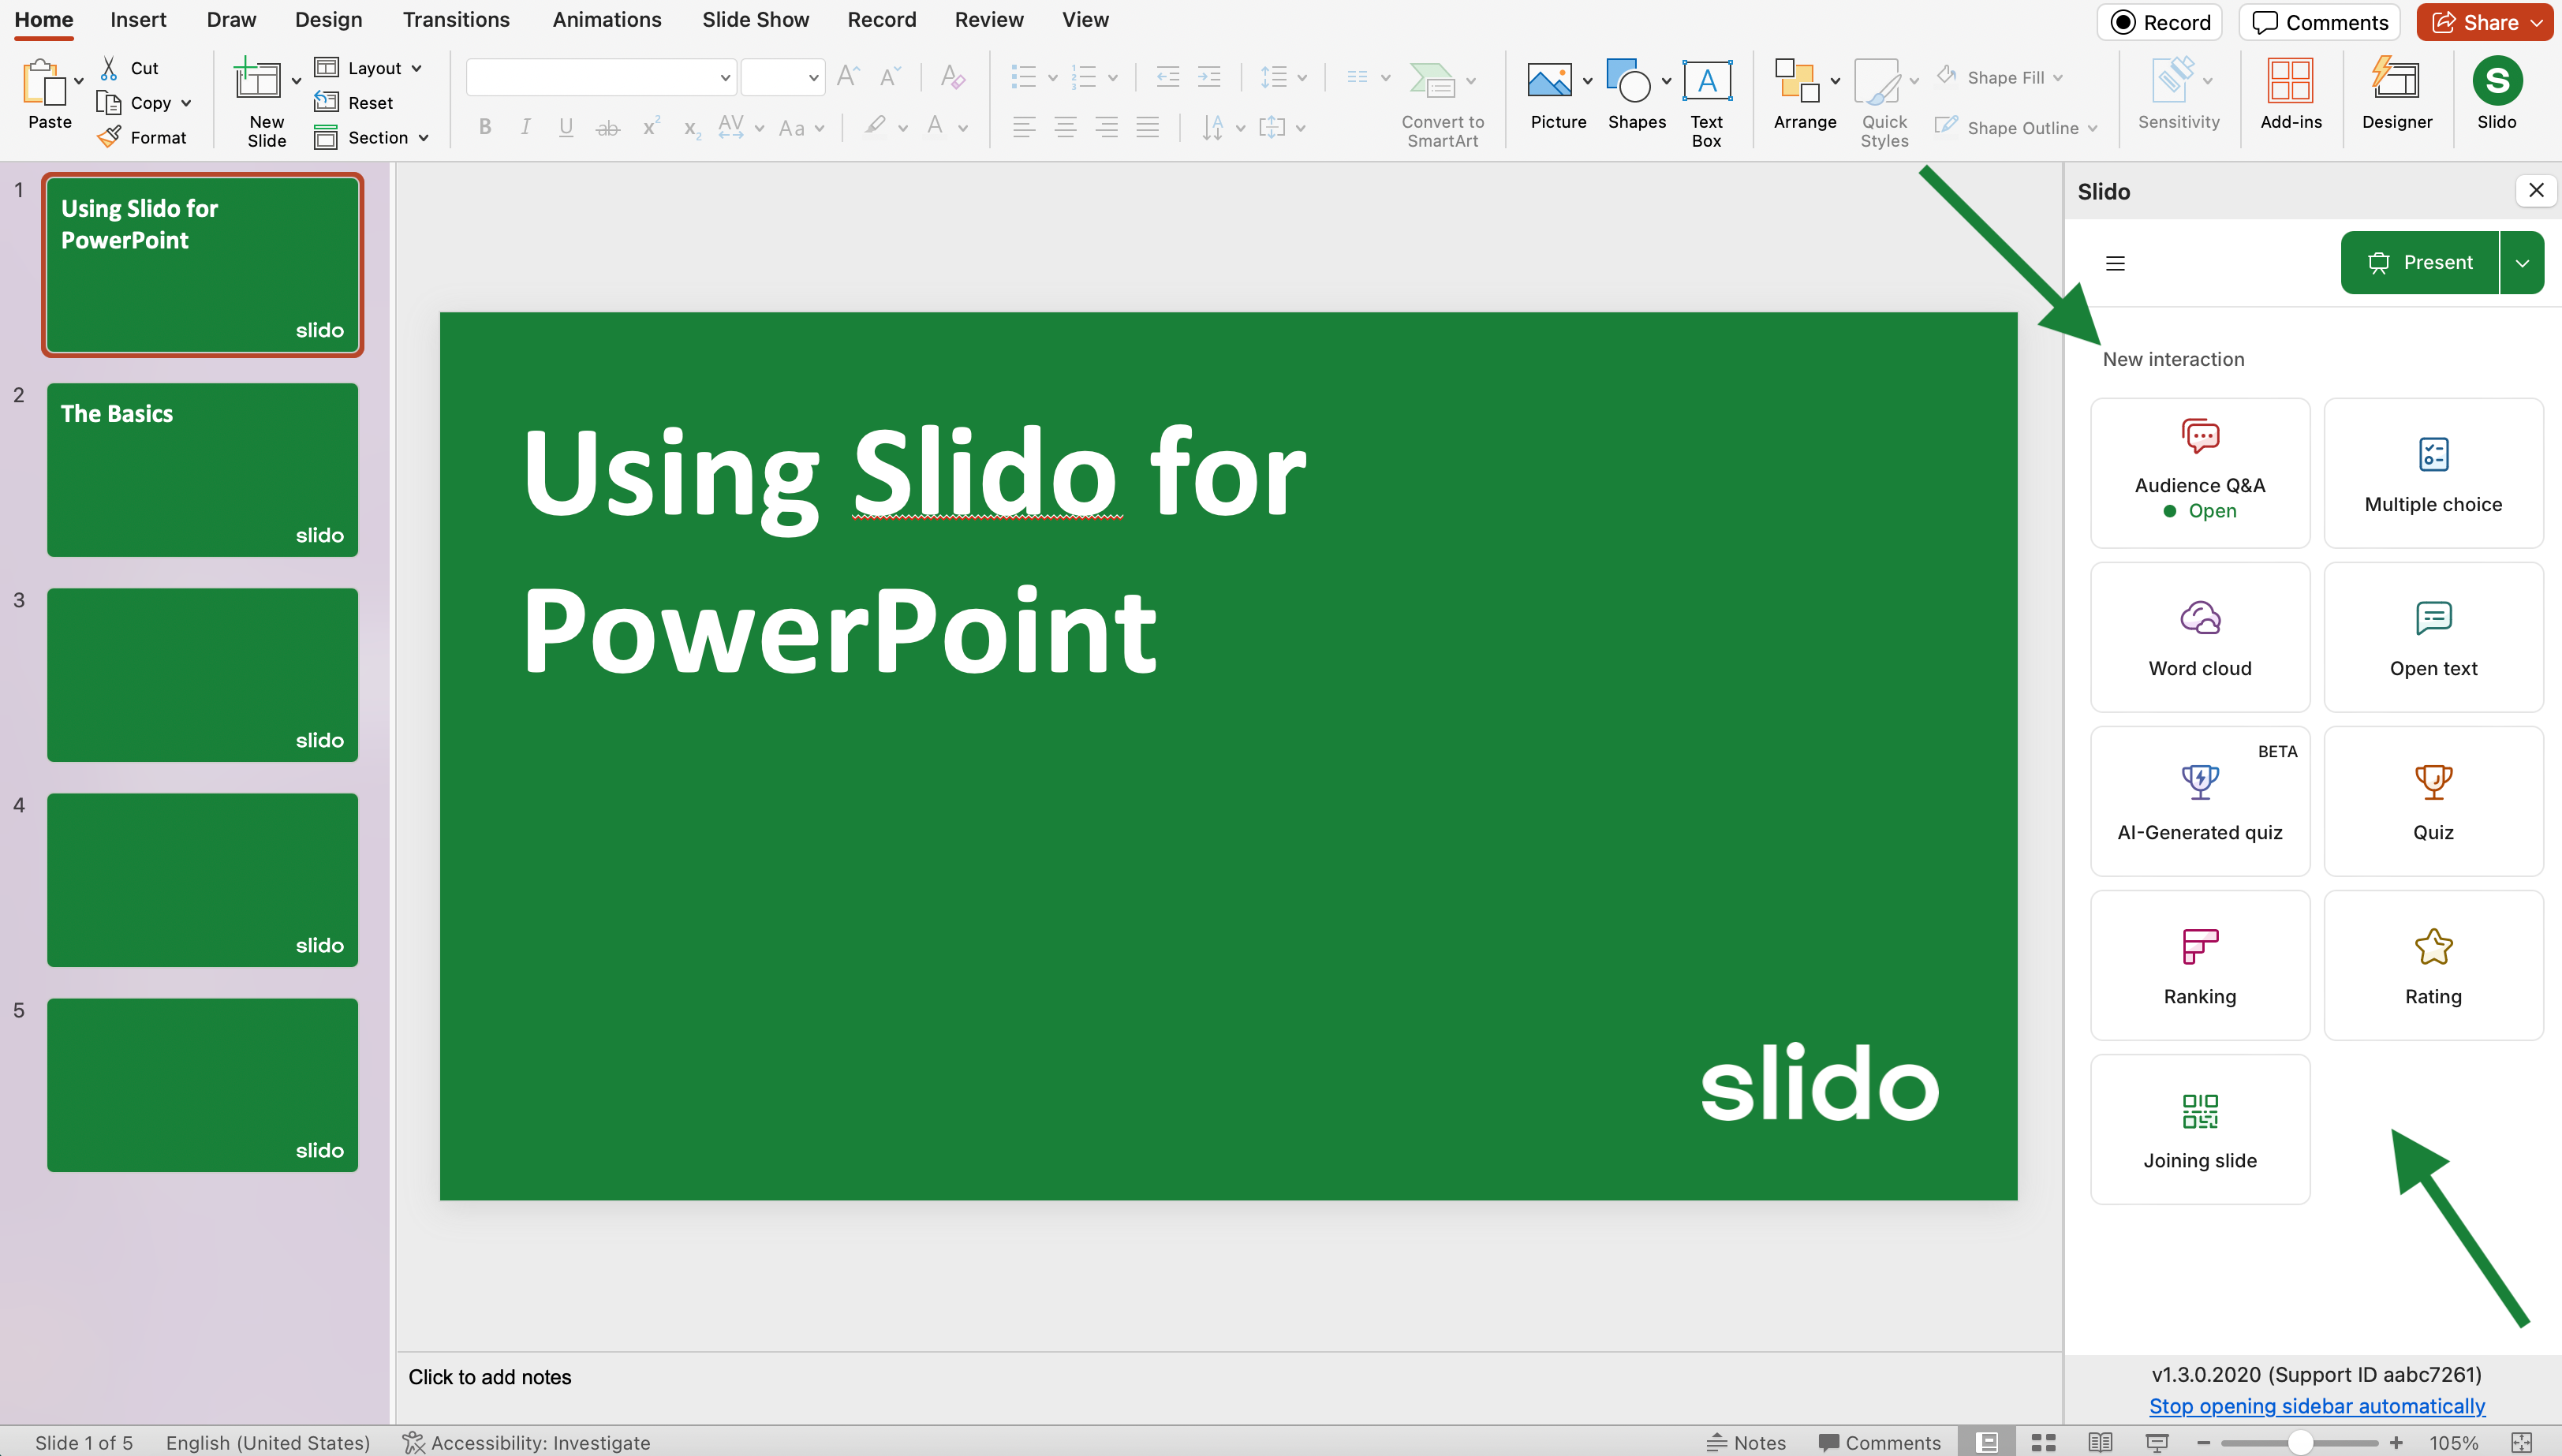
Task: Adjust the zoom slider handle
Action: click(x=2299, y=1442)
